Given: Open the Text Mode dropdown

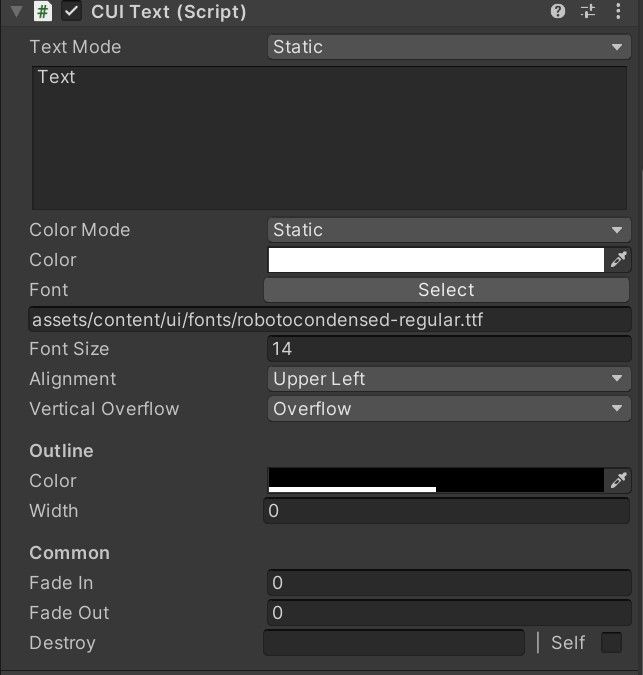Looking at the screenshot, I should (x=449, y=47).
